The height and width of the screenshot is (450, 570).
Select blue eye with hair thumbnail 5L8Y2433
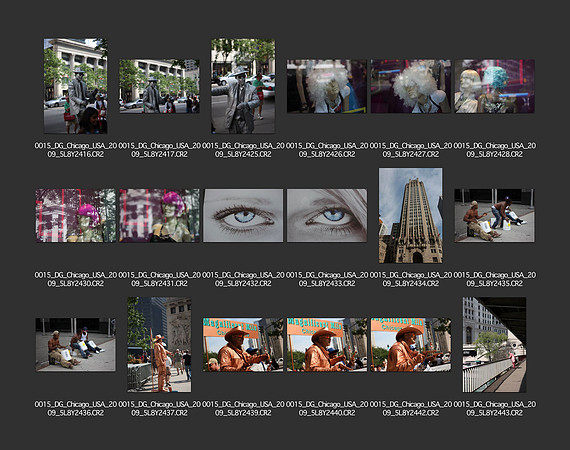pyautogui.click(x=327, y=216)
